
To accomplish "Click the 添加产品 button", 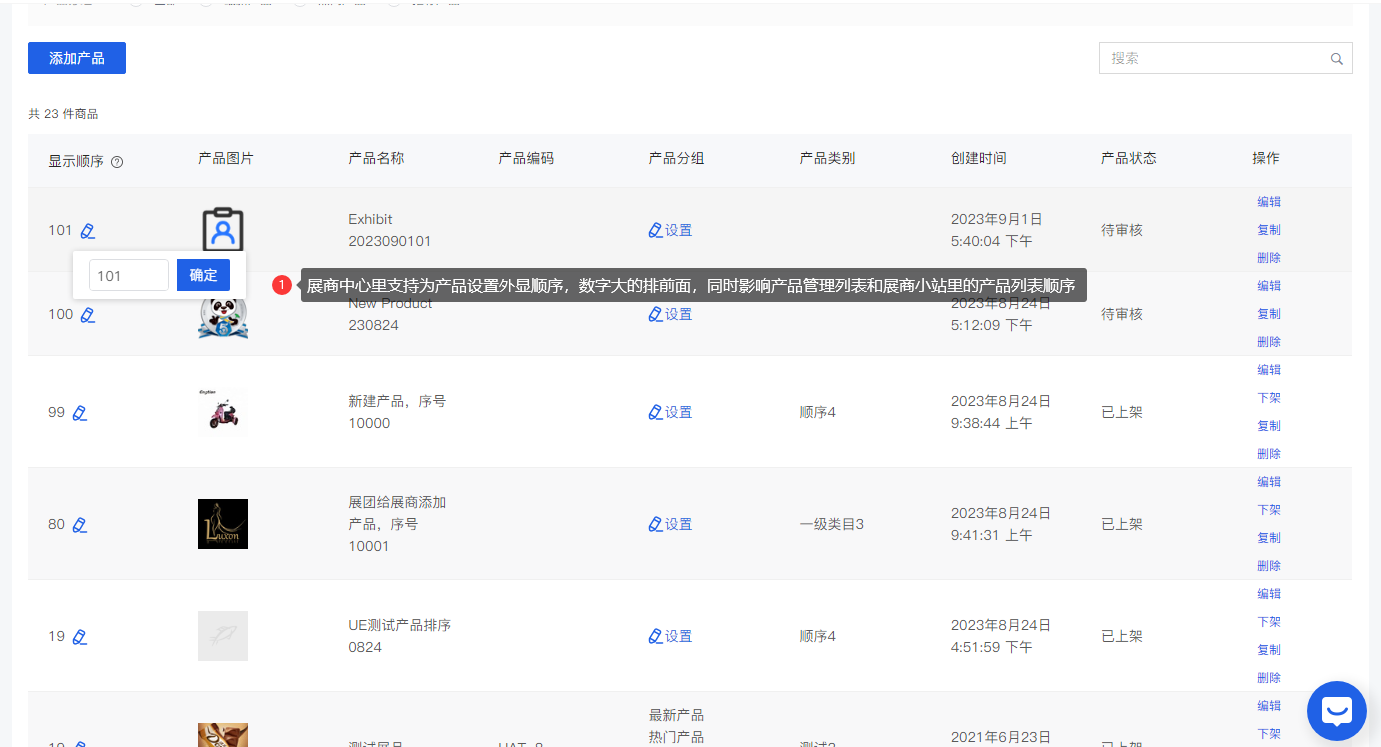I will point(77,58).
